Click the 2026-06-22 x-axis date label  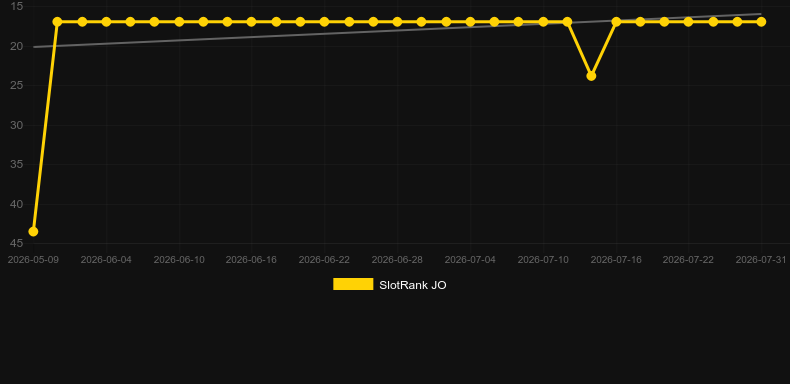coord(324,260)
